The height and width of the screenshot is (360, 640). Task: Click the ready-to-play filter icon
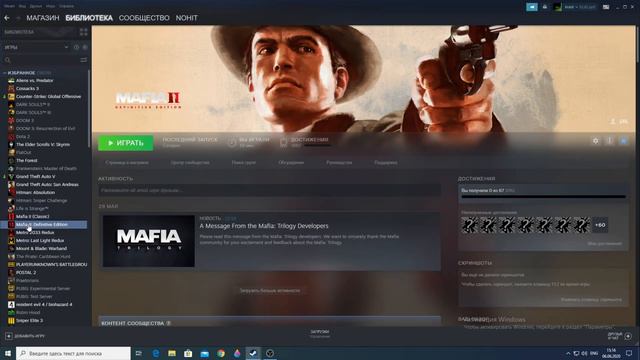[84, 47]
